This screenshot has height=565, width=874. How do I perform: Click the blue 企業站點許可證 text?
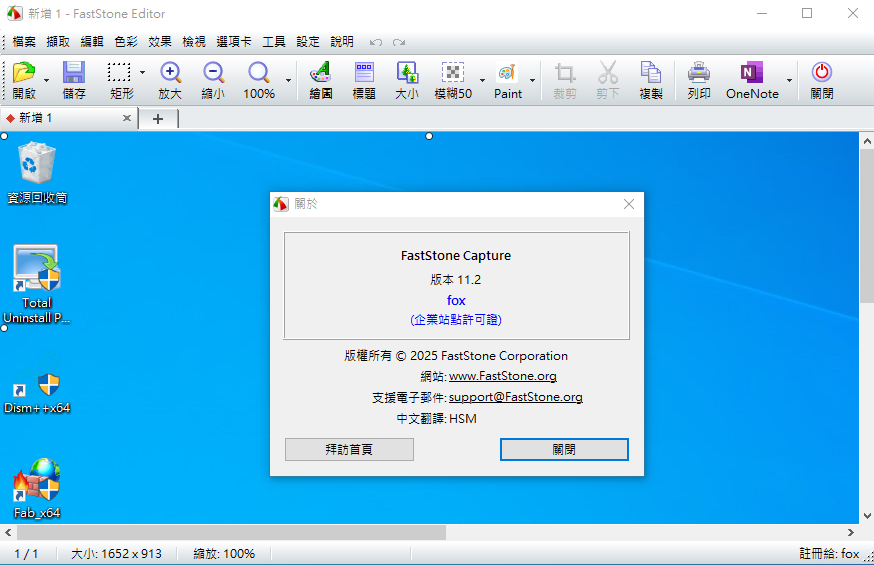456,320
